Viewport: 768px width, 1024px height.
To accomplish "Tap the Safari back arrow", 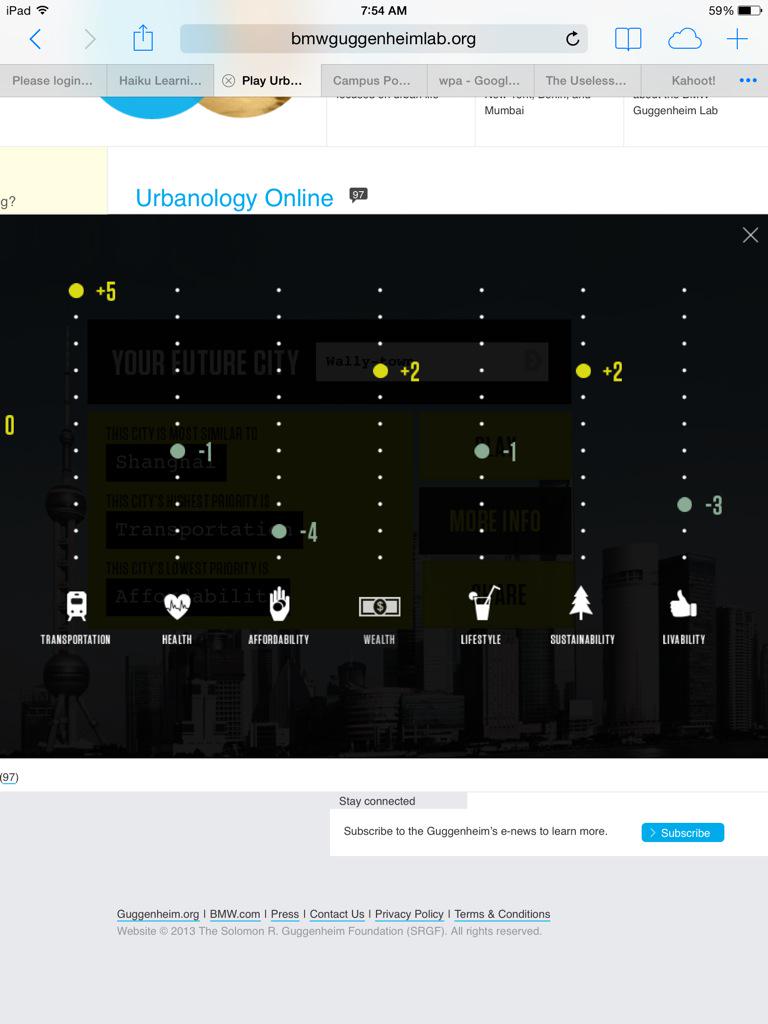I will click(36, 39).
